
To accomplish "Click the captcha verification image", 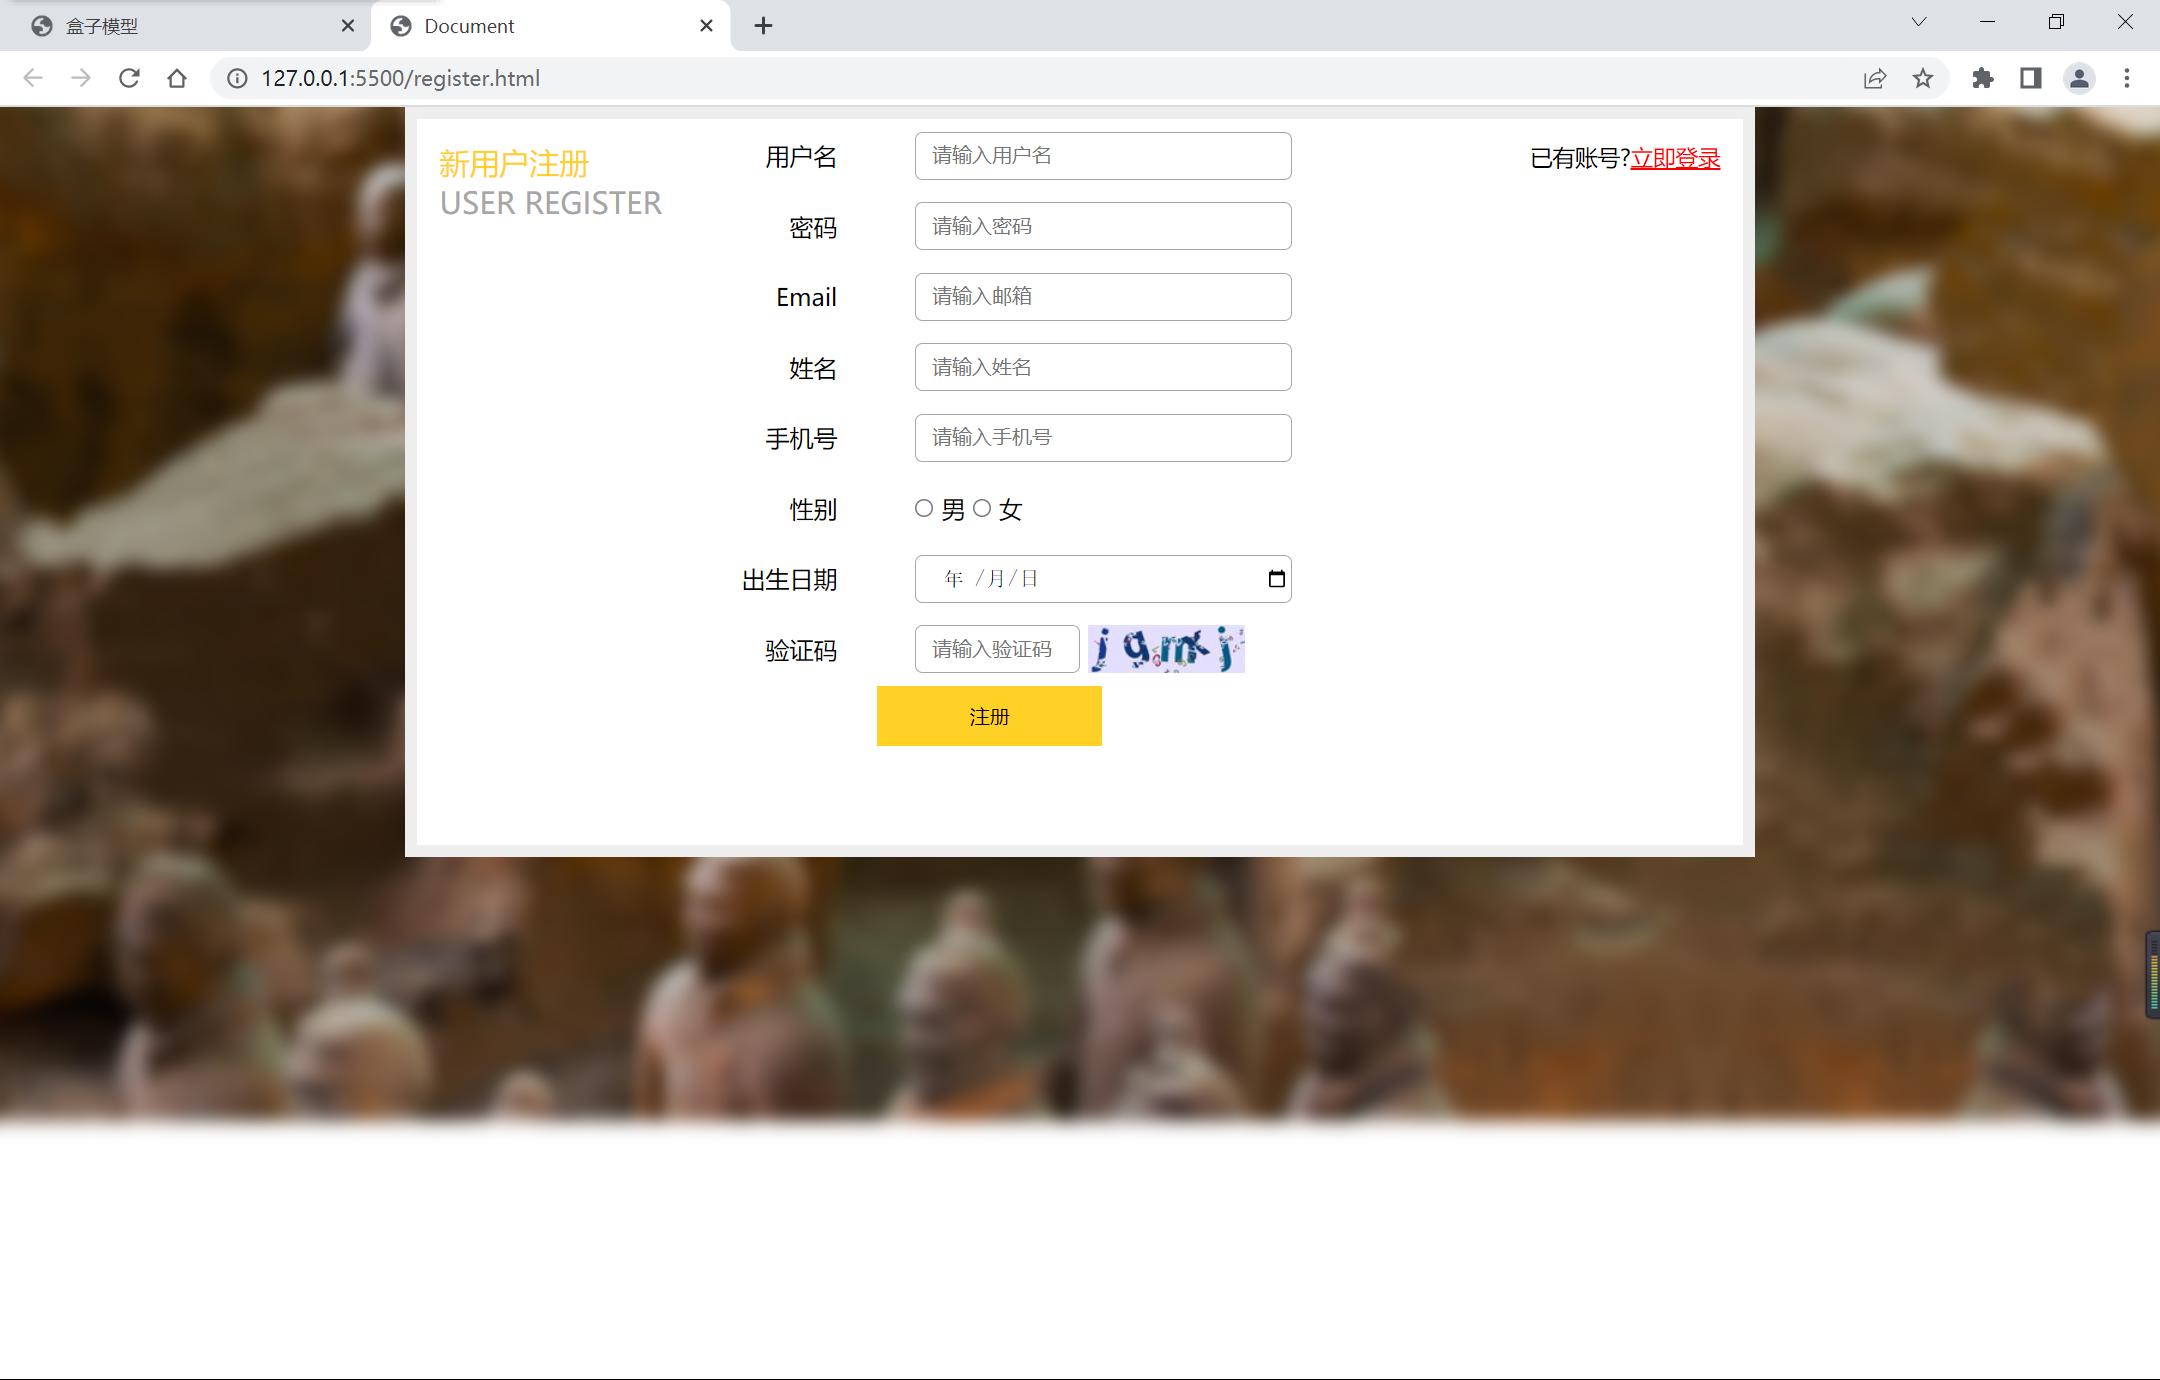I will [x=1166, y=649].
